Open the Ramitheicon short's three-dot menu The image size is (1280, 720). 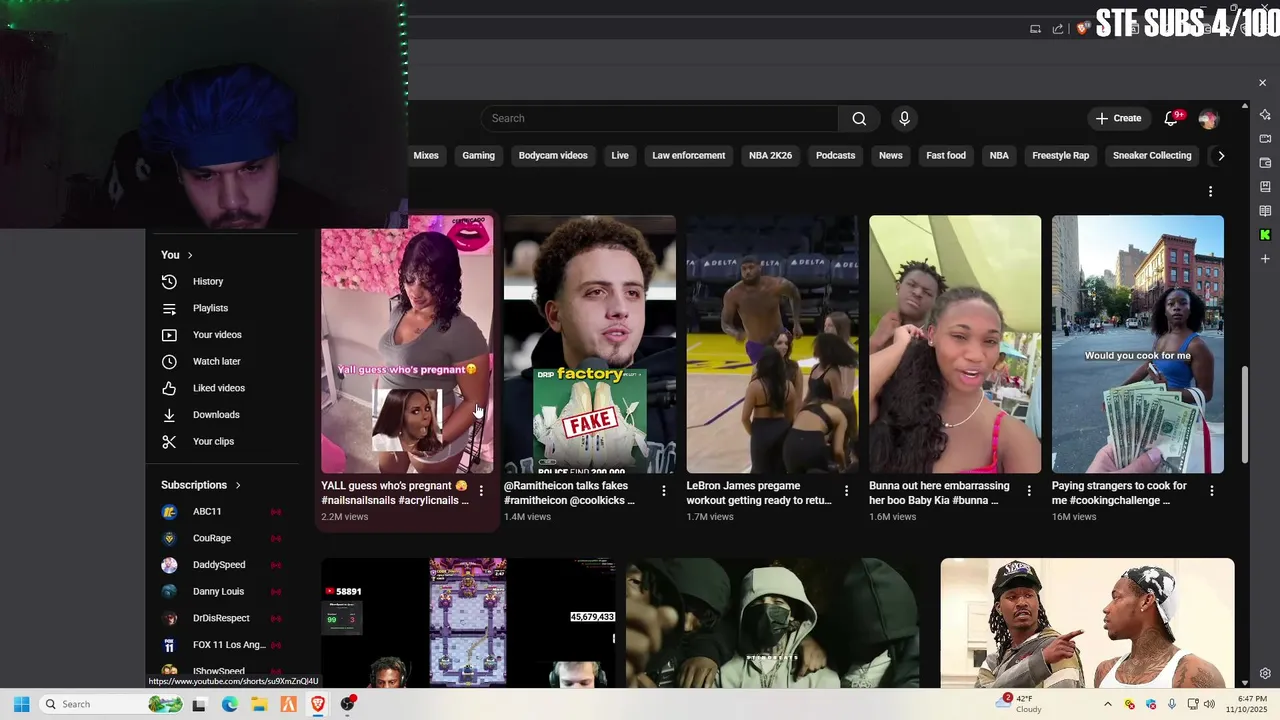coord(664,491)
